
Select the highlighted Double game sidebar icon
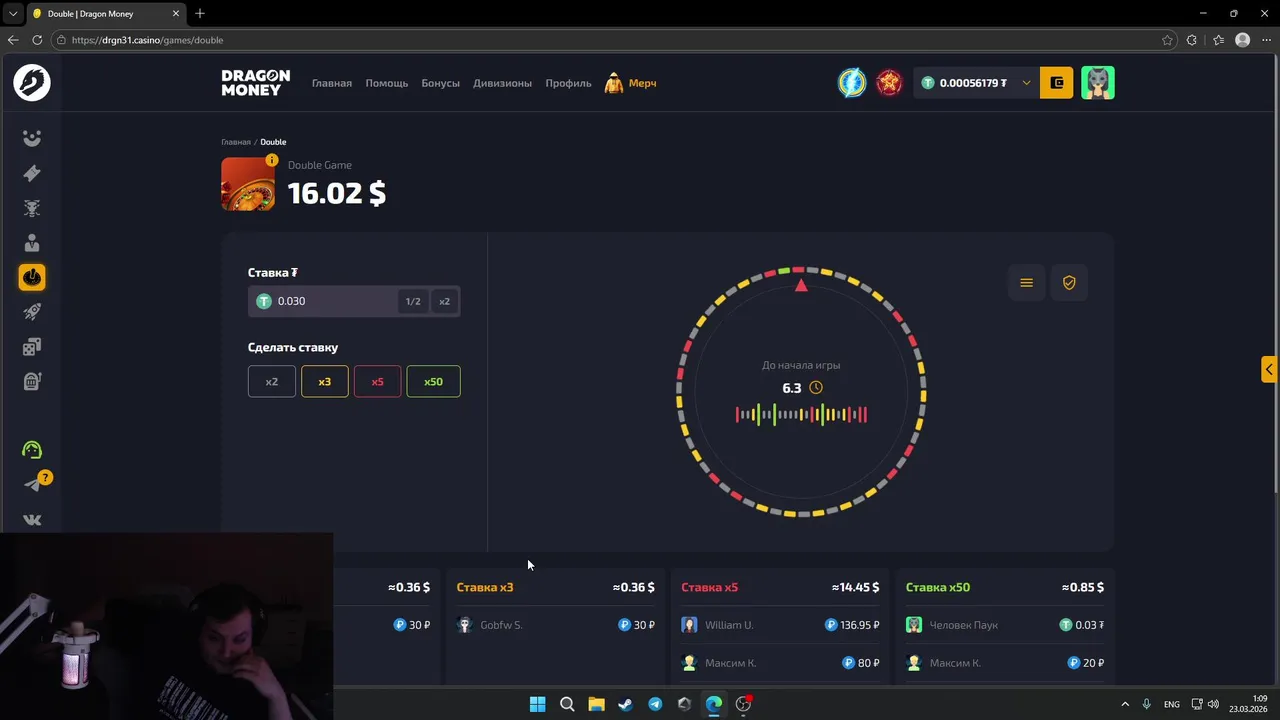click(32, 277)
